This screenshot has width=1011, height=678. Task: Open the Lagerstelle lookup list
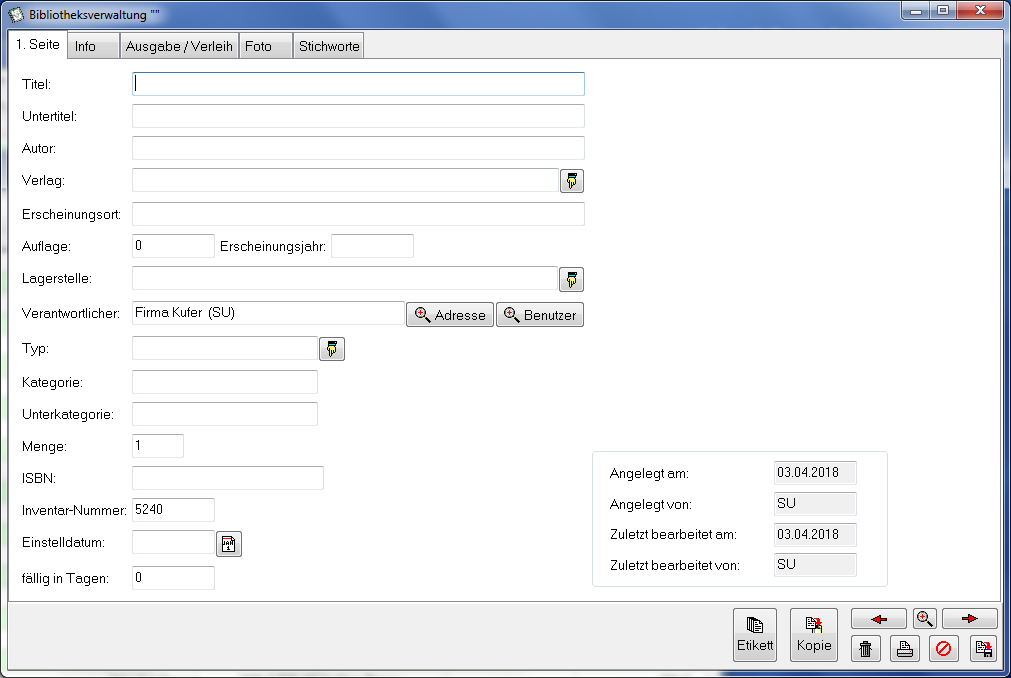[572, 279]
